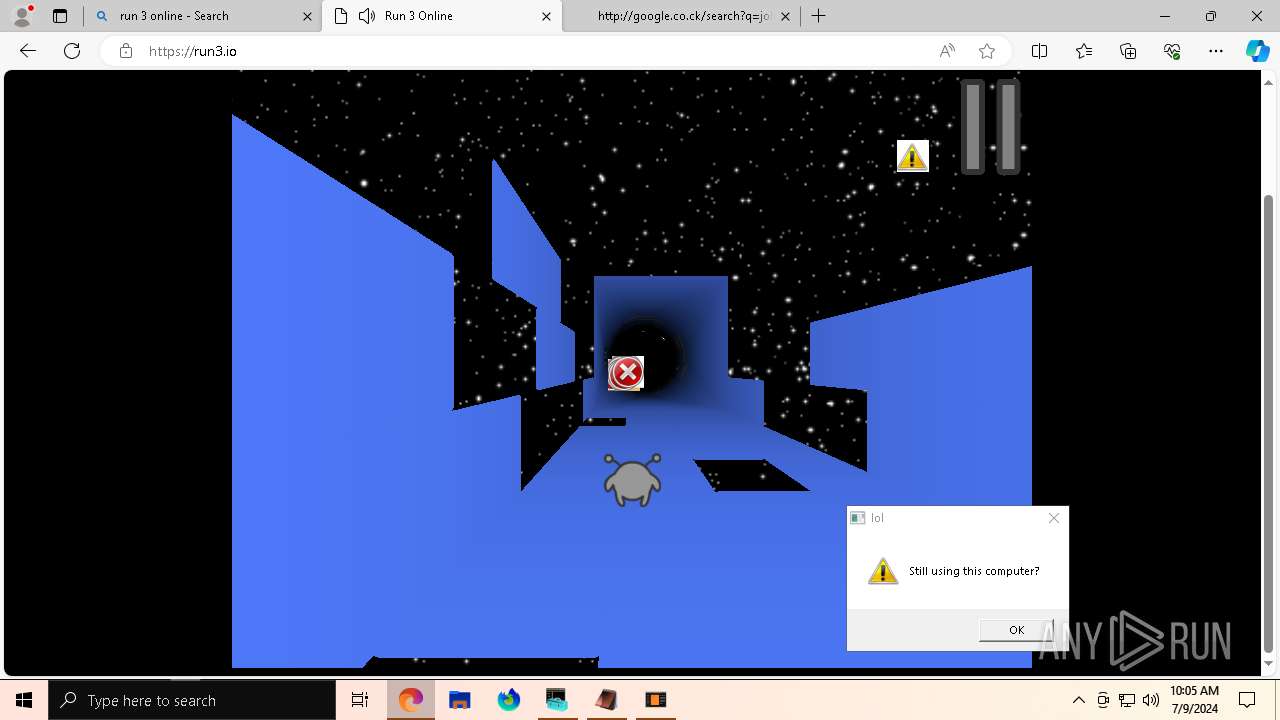Open clock showing 10:05 AM
Viewport: 1280px width, 720px height.
point(1194,700)
